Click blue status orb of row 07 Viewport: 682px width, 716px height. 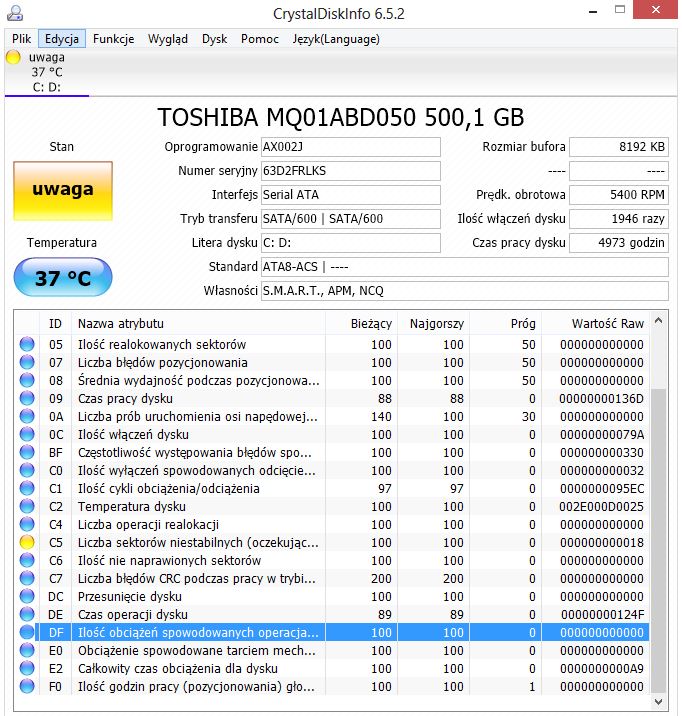click(x=27, y=362)
